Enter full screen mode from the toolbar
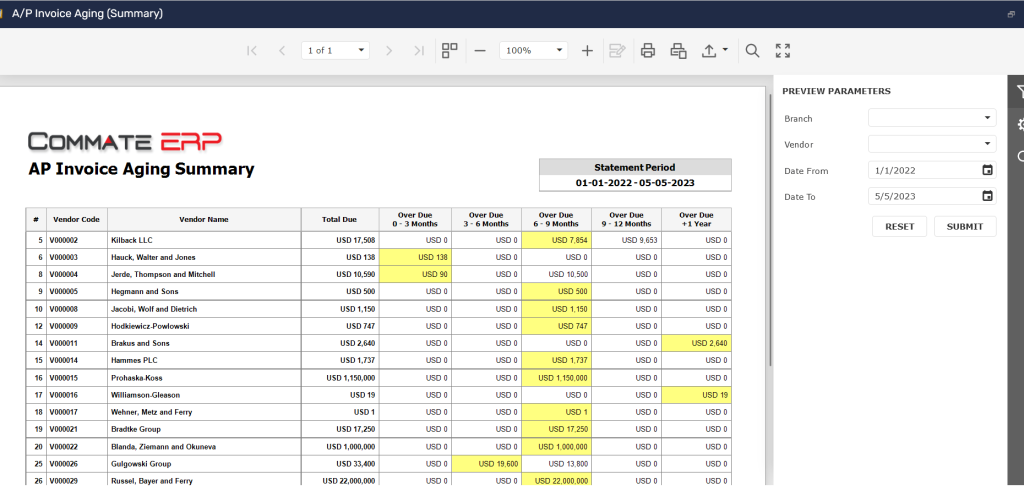 coord(783,50)
